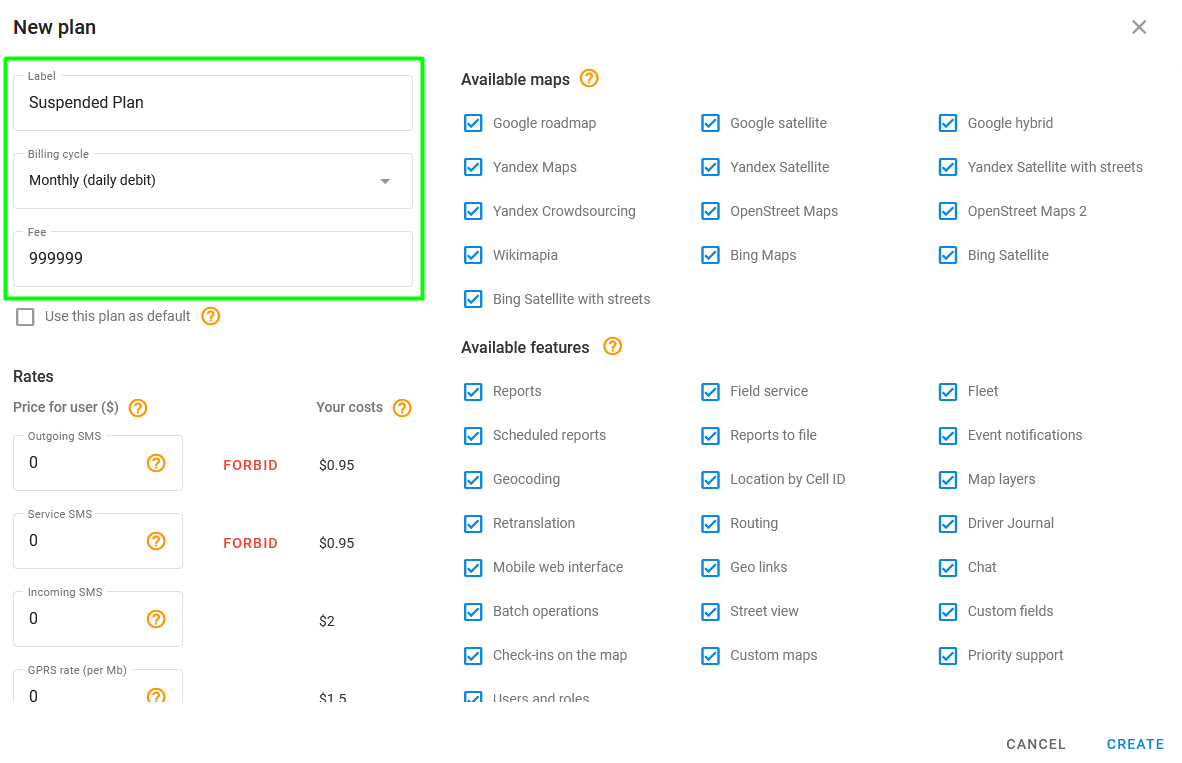The height and width of the screenshot is (763, 1182).
Task: Click the CANCEL button
Action: pos(1036,744)
